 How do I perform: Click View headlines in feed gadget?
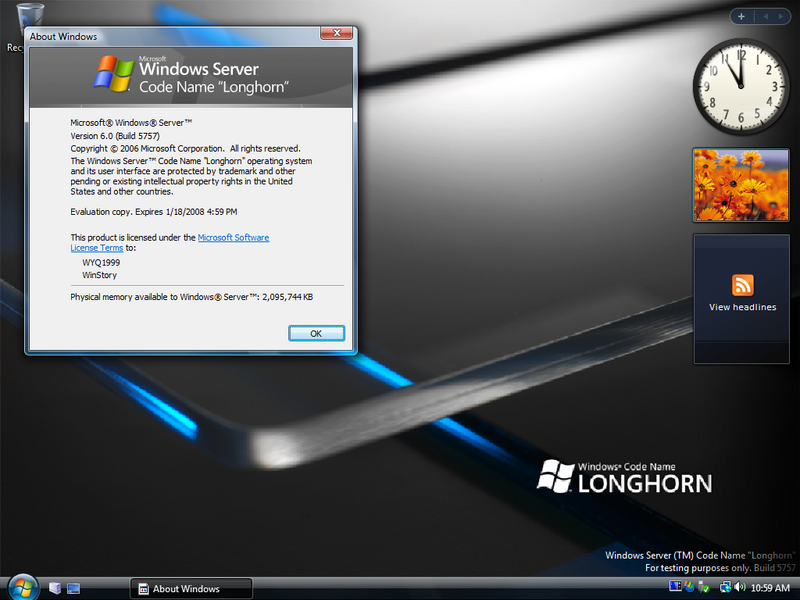742,307
